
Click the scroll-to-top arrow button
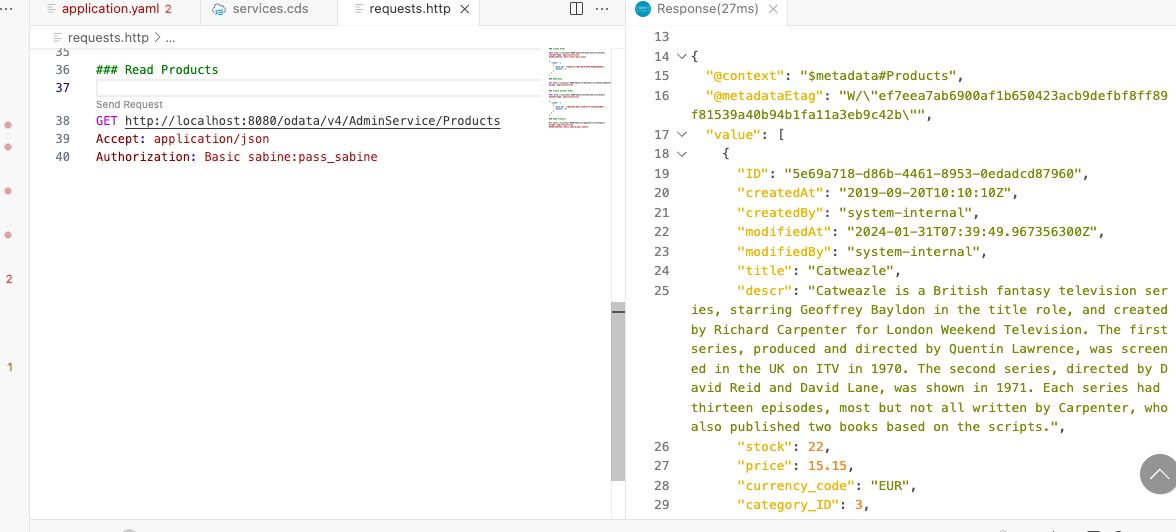(1158, 475)
